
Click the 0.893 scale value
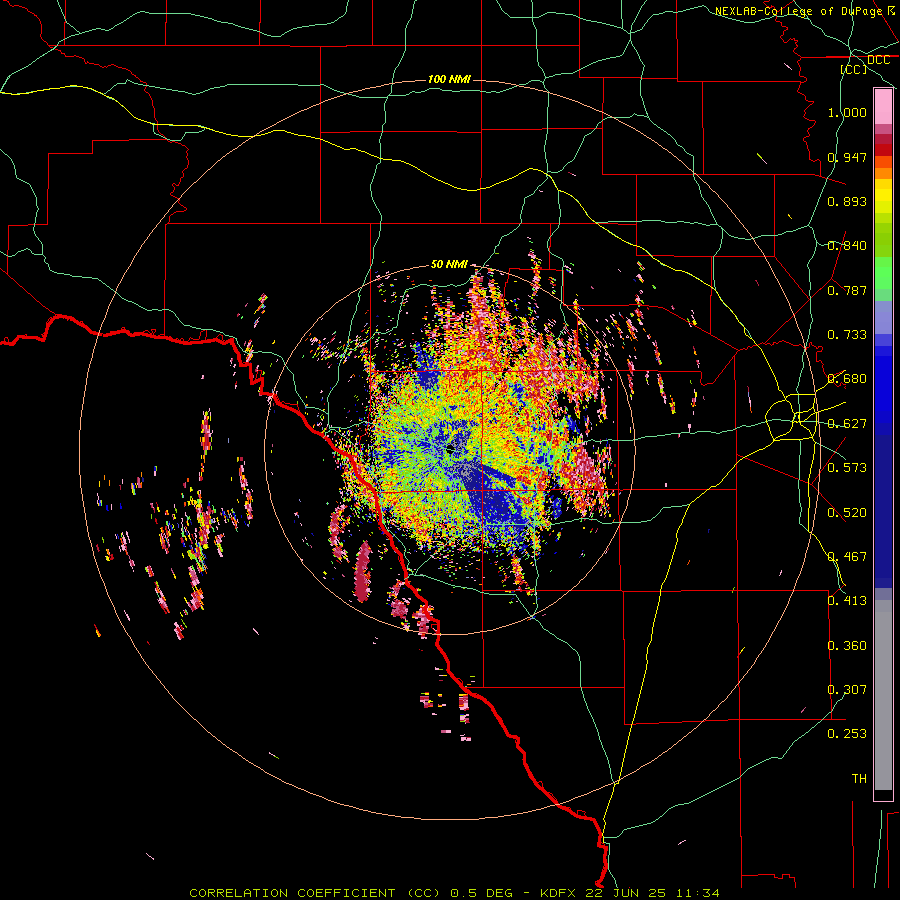click(847, 201)
